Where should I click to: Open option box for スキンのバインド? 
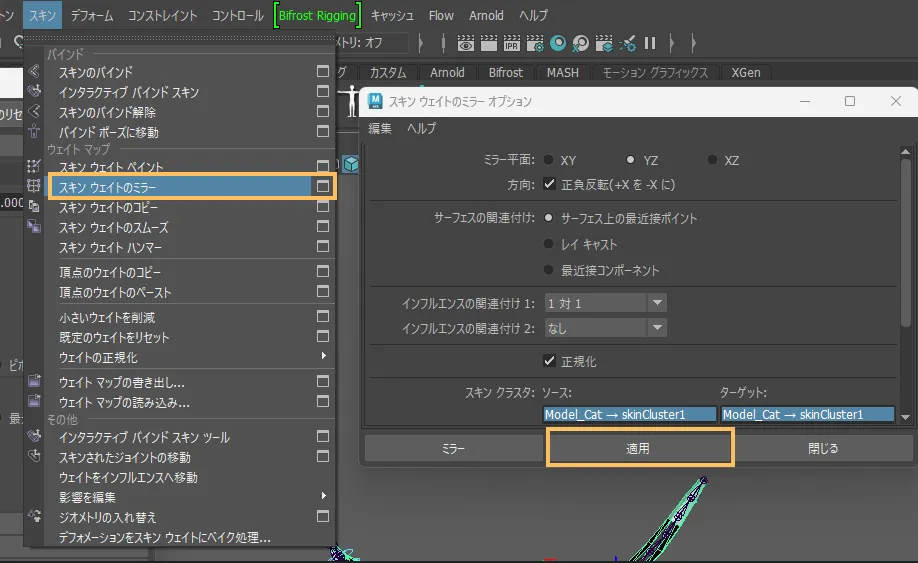point(322,72)
